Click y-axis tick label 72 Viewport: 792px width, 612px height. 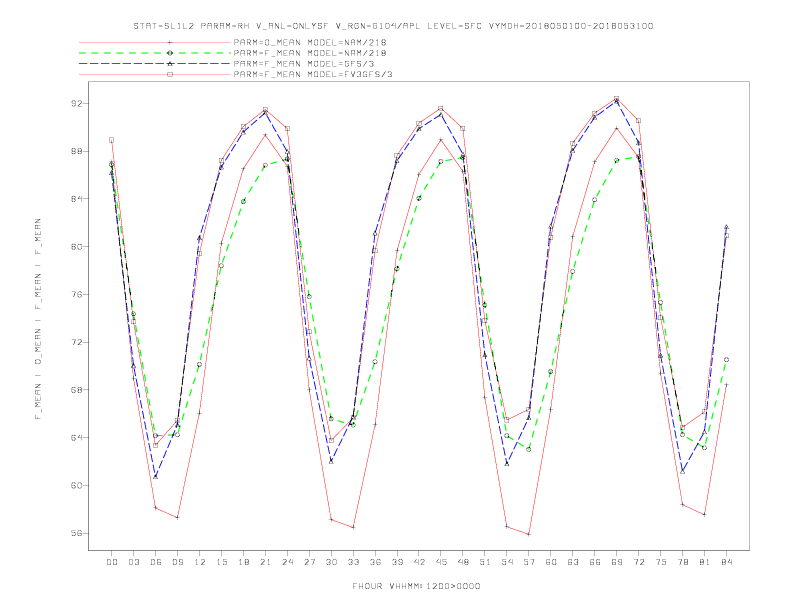(x=75, y=342)
